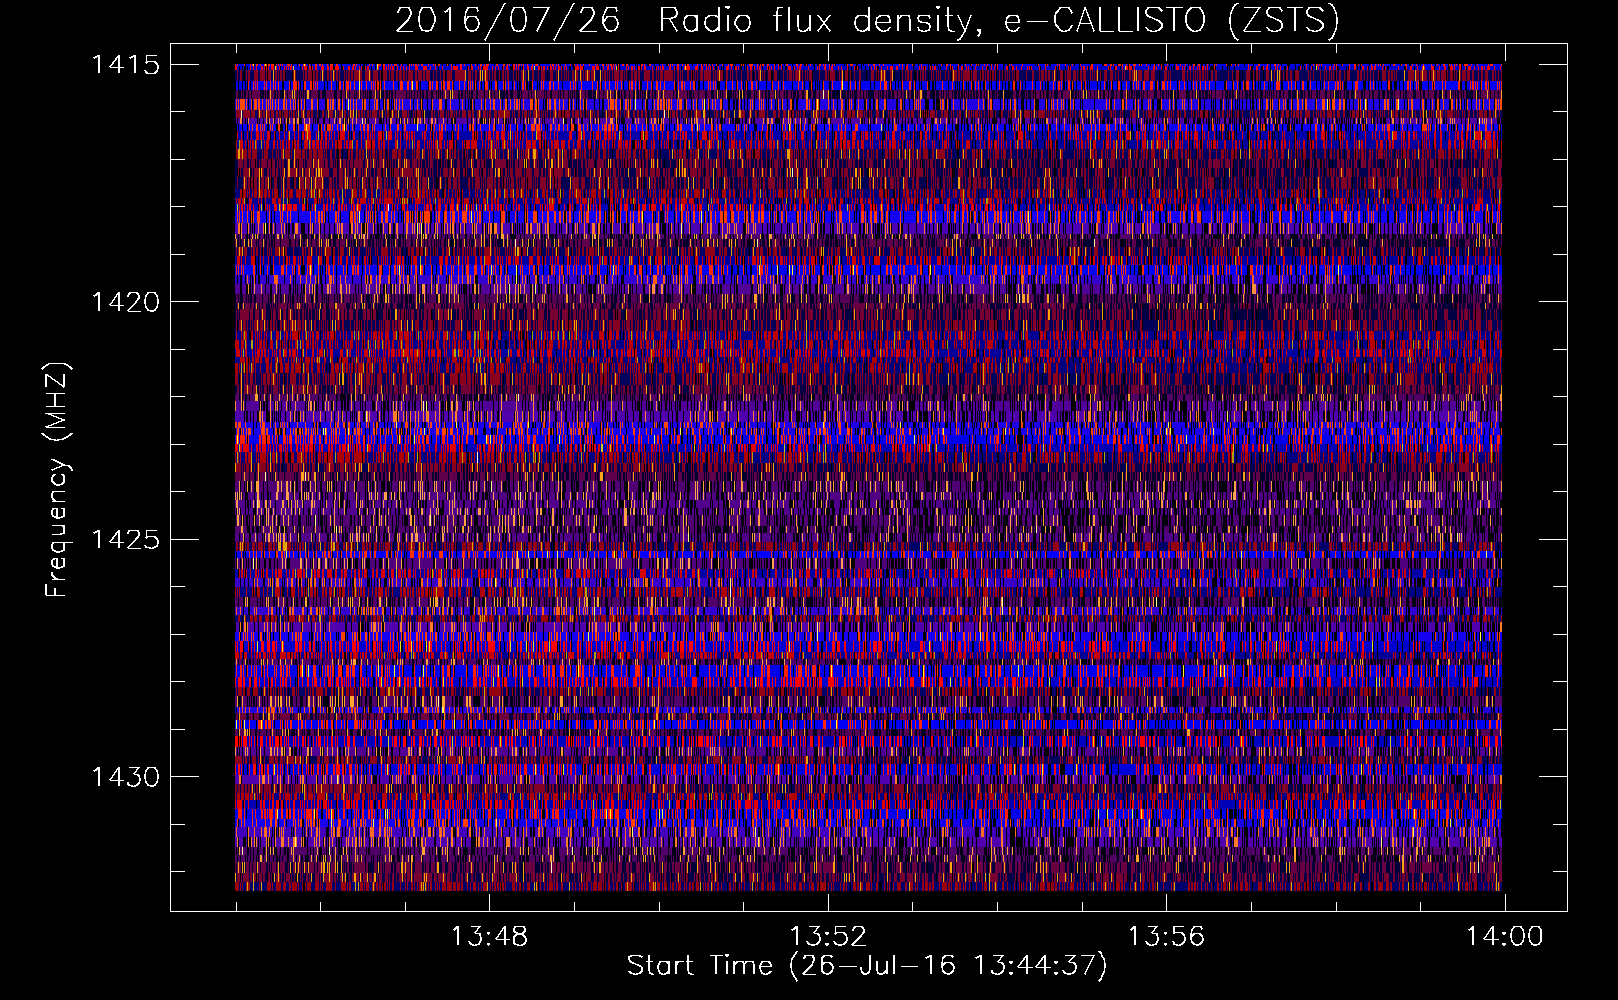Click the 'Frequency (MHZ)' axis title

[x=58, y=479]
